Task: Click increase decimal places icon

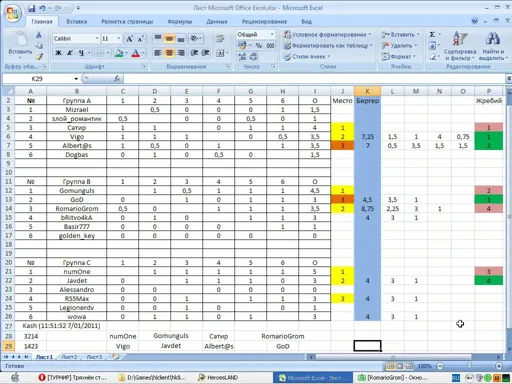Action: 242,57
